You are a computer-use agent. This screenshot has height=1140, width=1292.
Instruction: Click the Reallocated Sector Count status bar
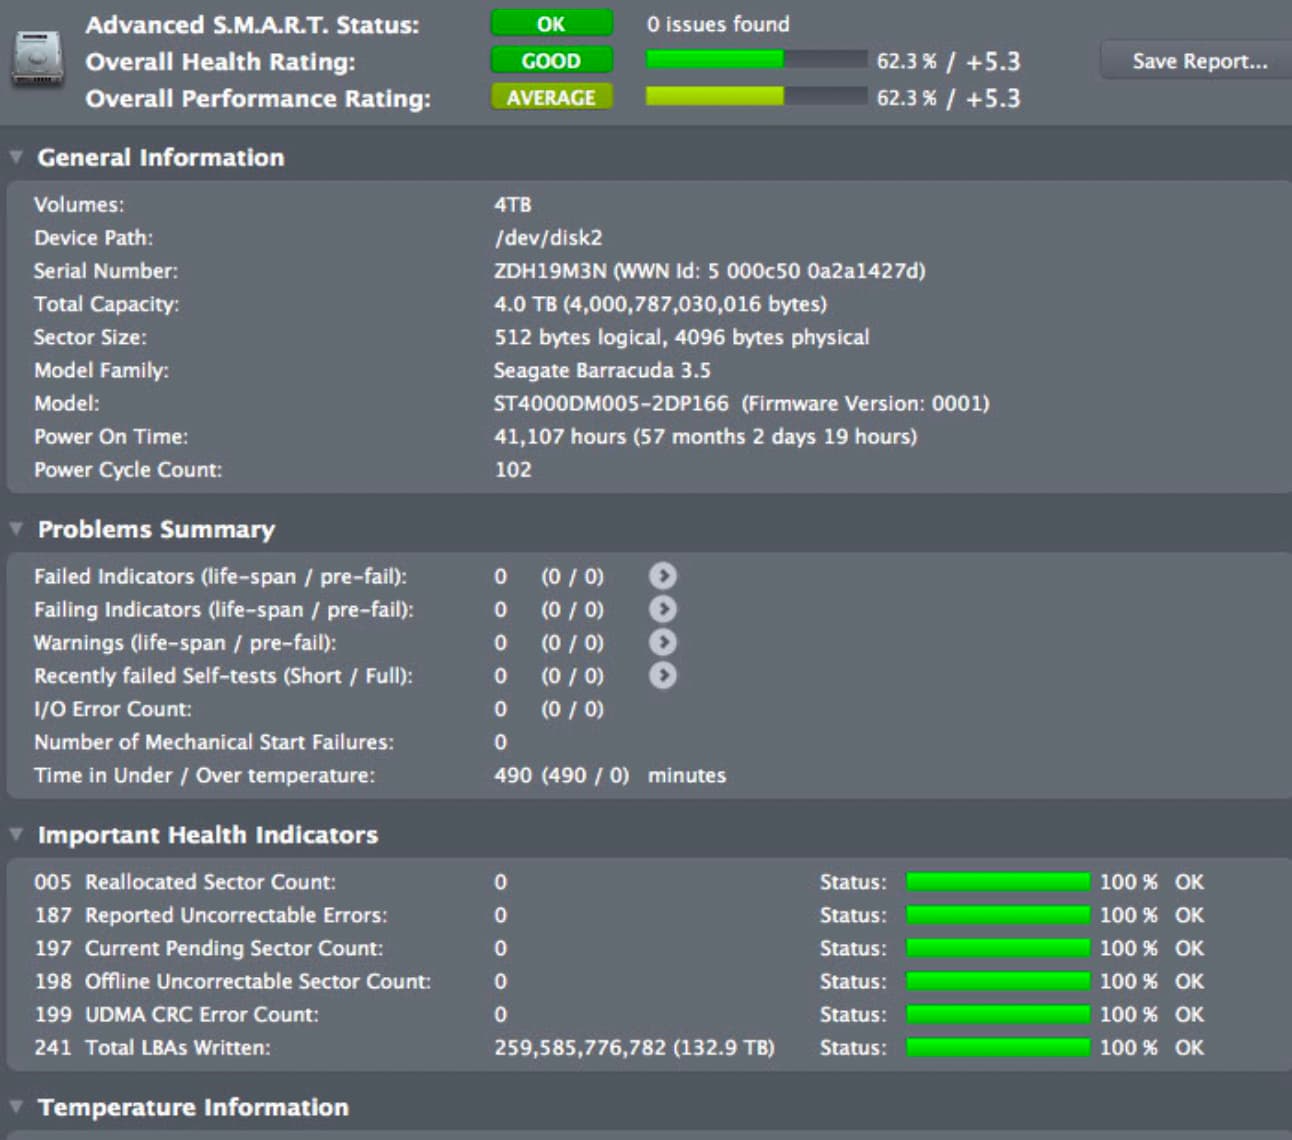(x=997, y=882)
